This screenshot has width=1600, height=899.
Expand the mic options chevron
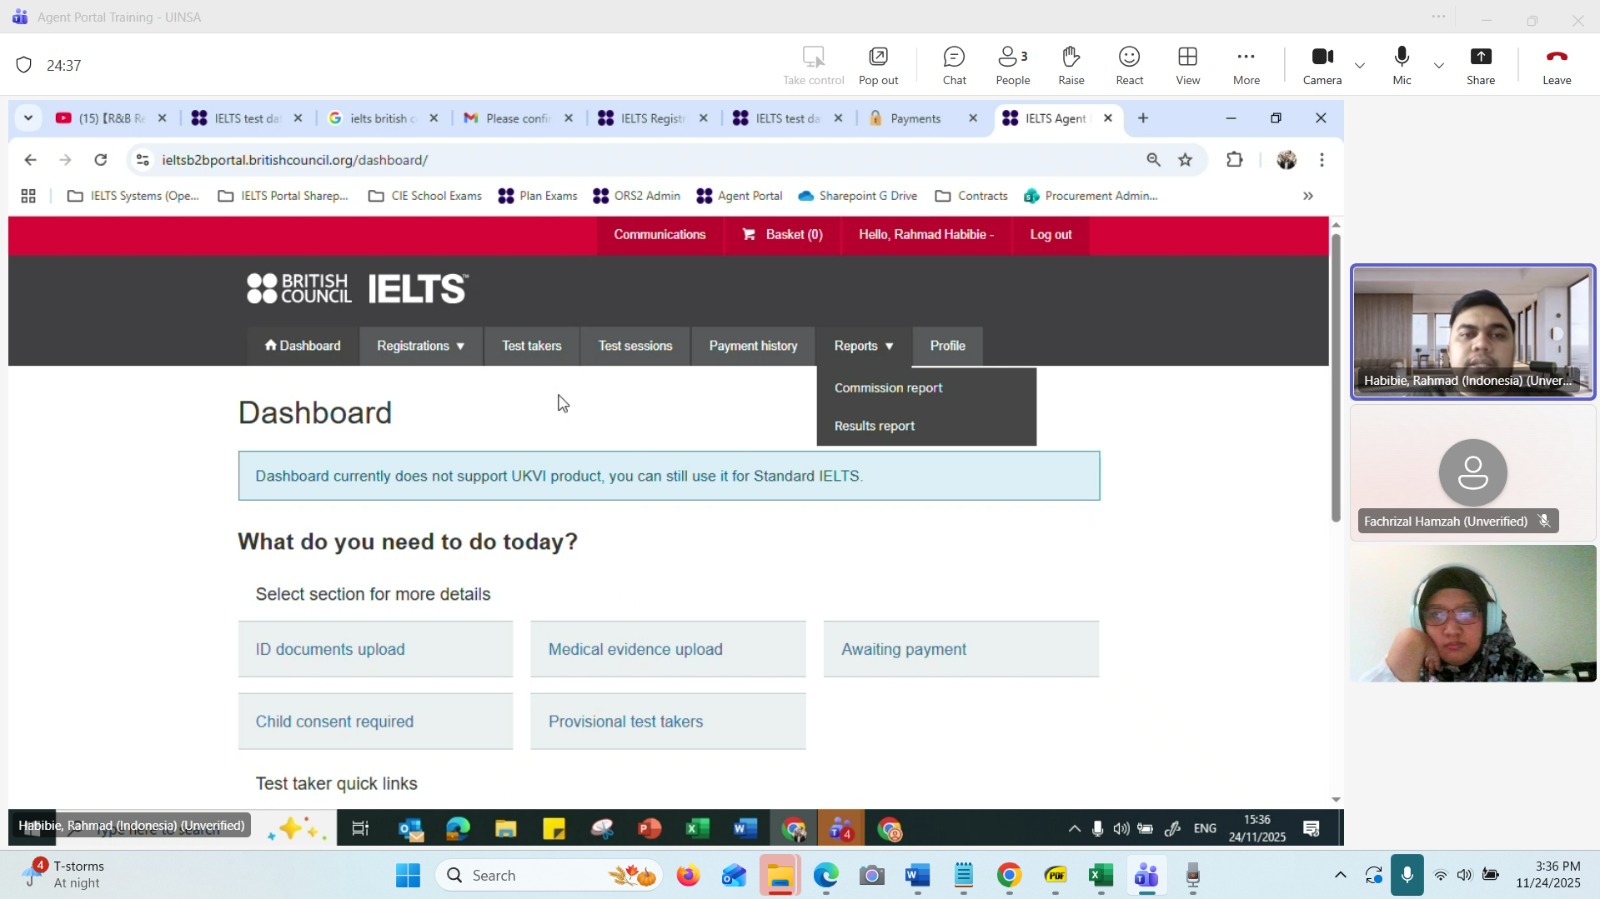pyautogui.click(x=1439, y=66)
